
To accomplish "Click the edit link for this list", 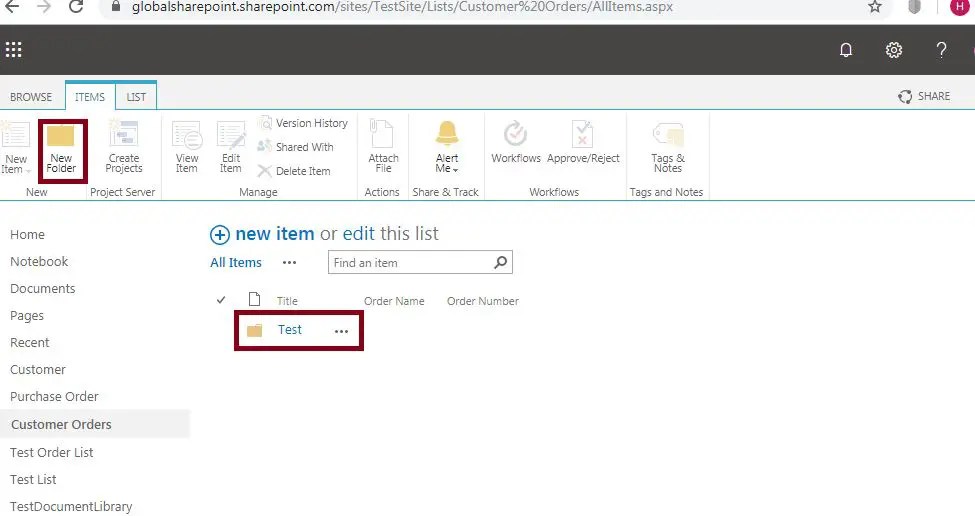I will click(x=359, y=234).
